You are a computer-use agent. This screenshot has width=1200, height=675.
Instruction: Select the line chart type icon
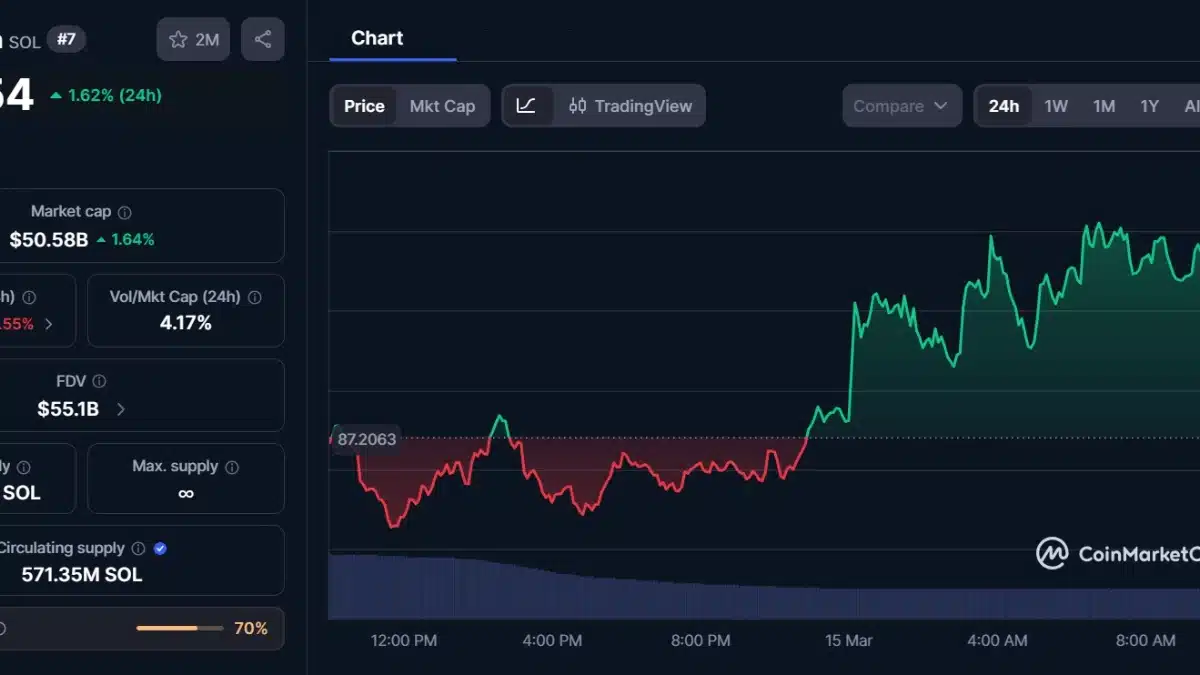click(527, 105)
